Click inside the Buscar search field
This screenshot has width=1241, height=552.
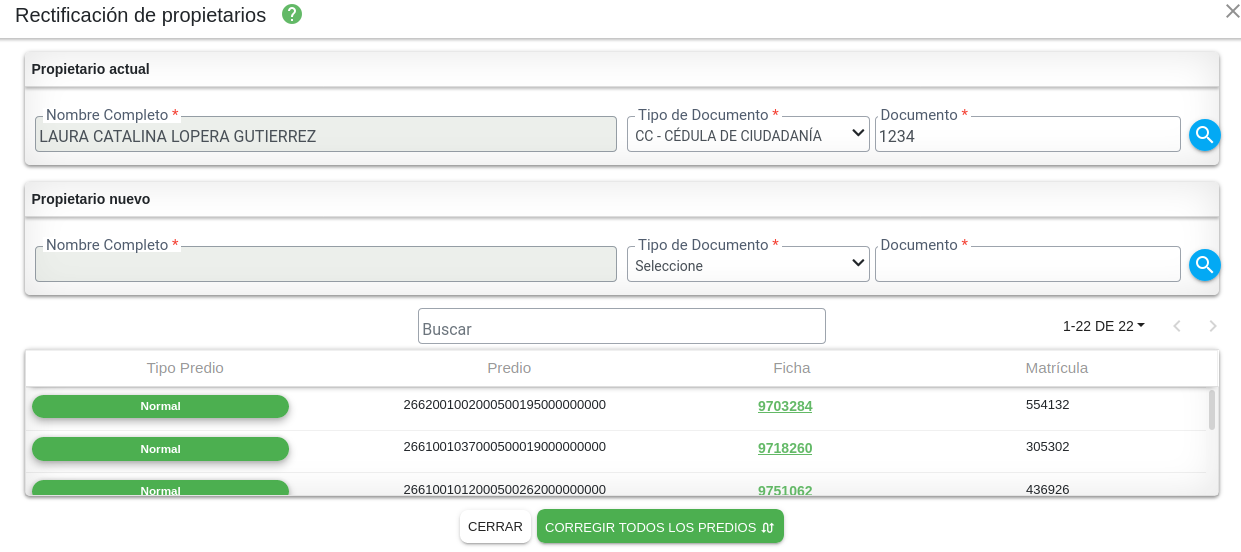click(621, 327)
